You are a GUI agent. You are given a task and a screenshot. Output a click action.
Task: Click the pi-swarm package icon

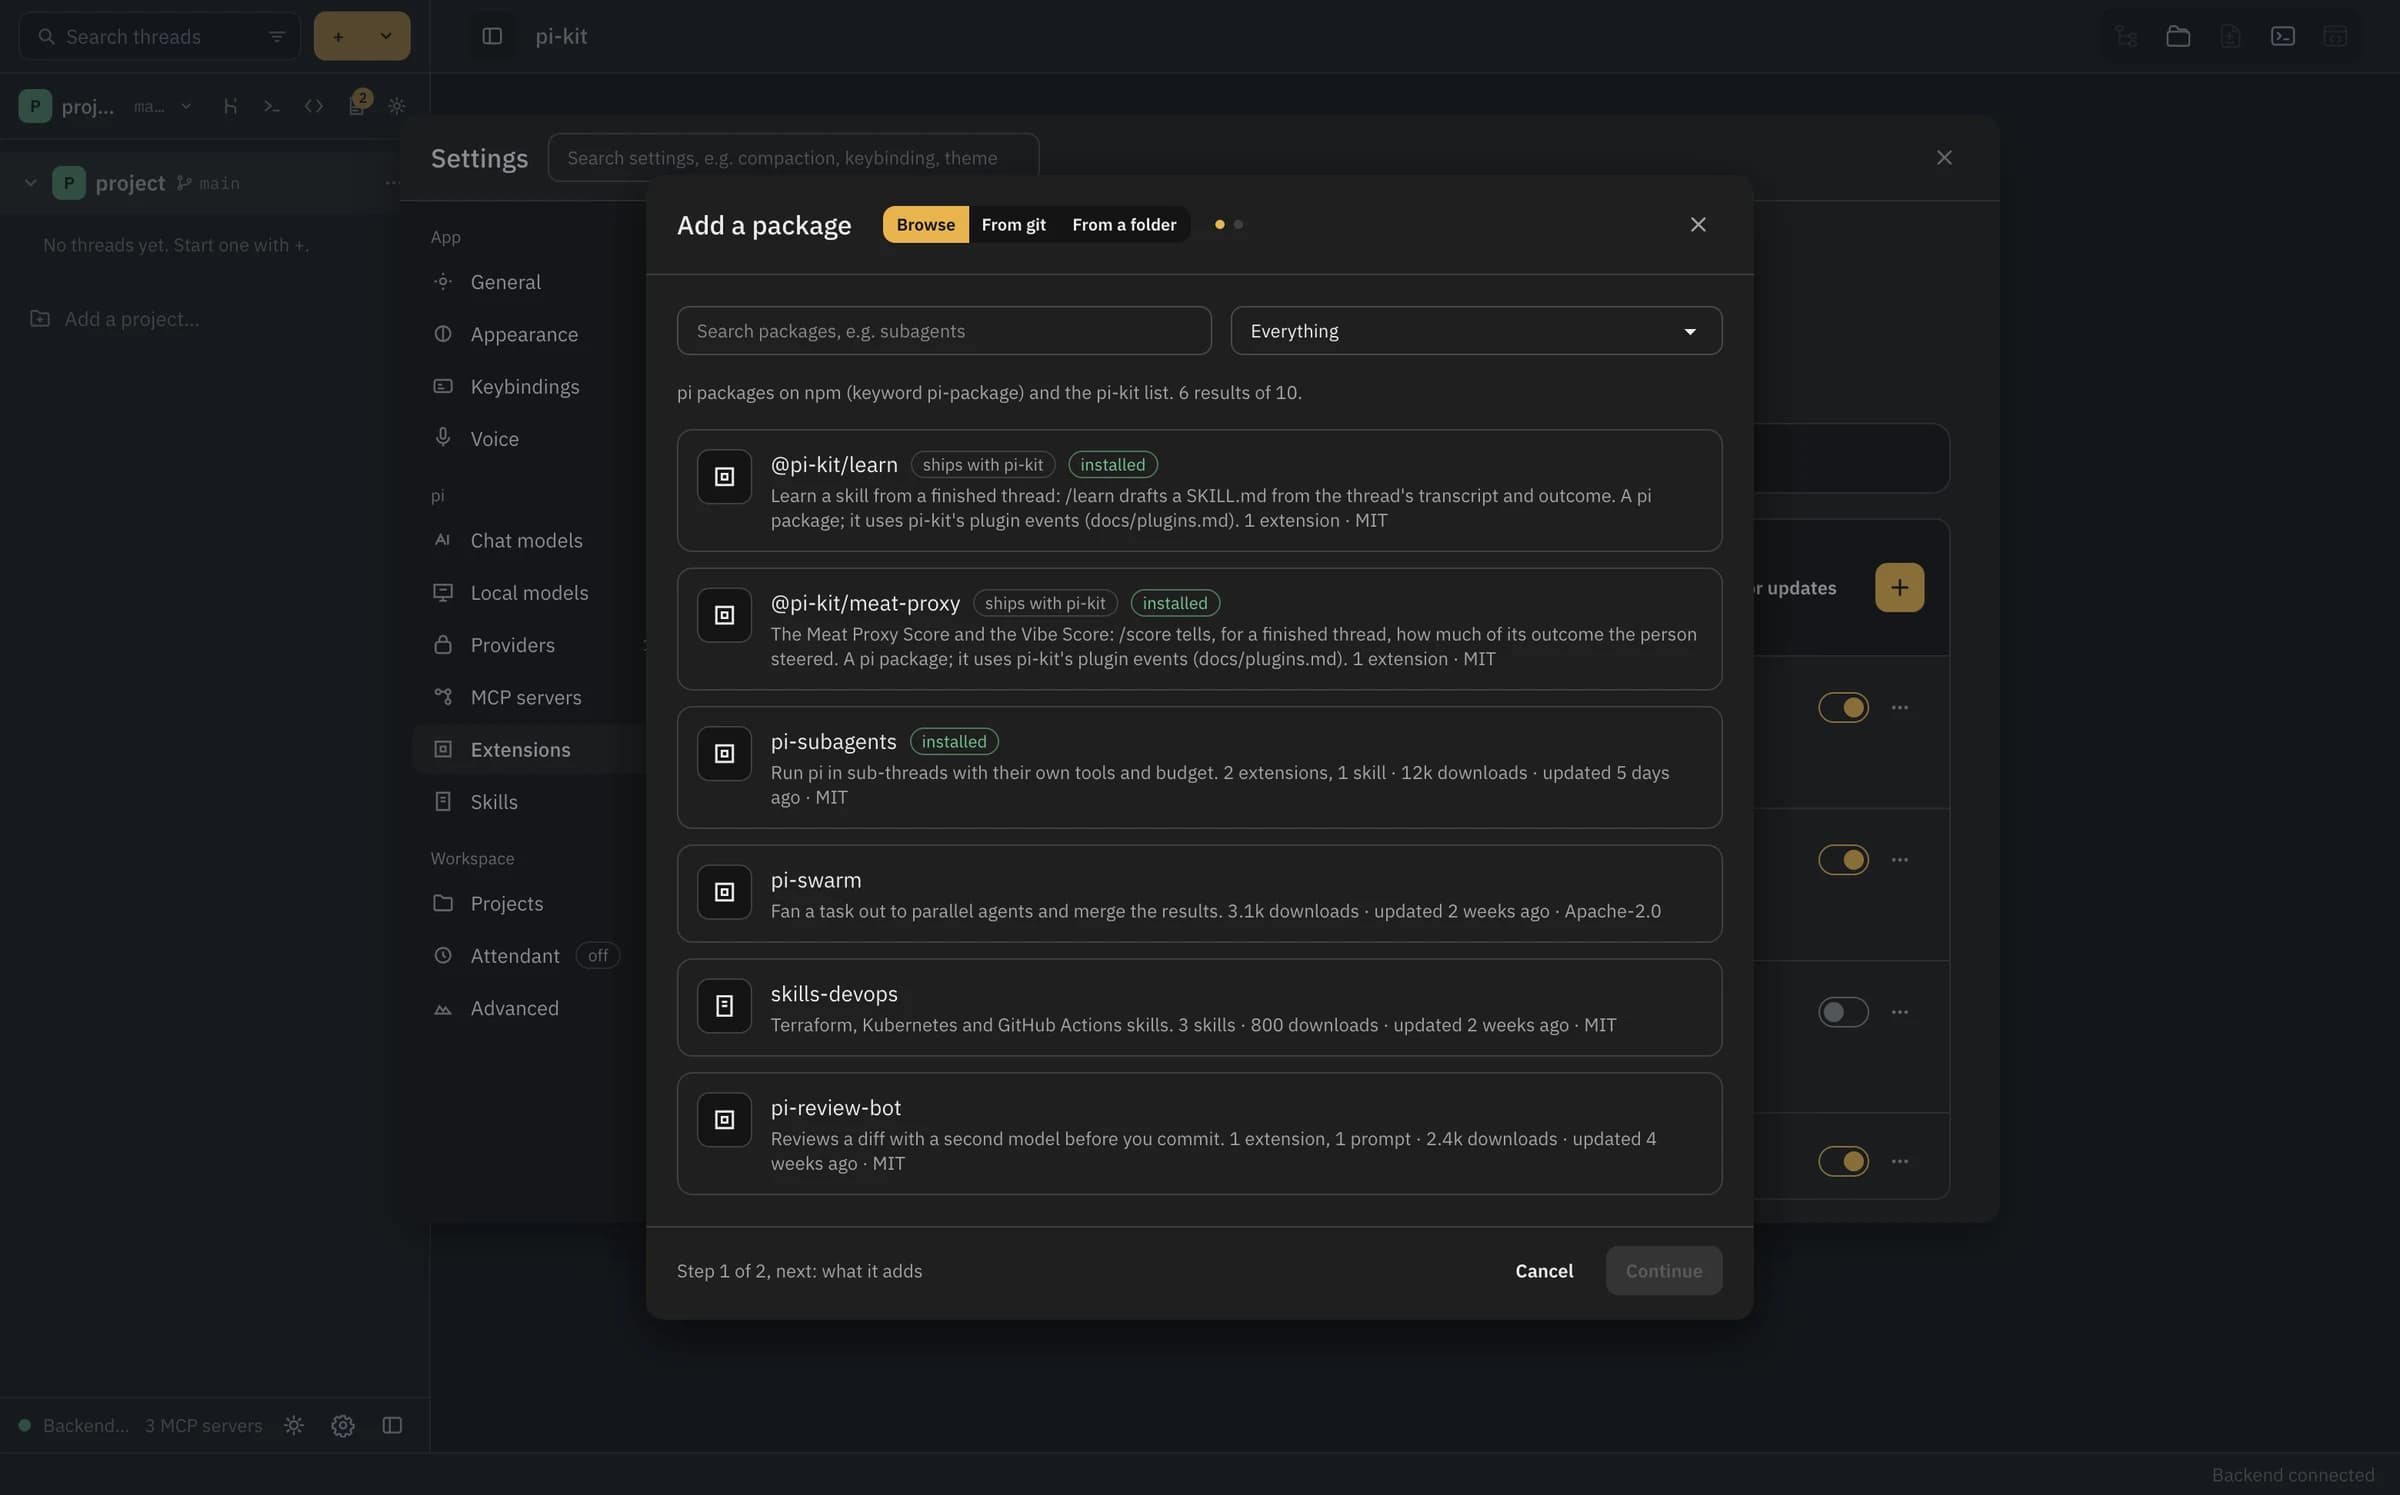(x=724, y=892)
